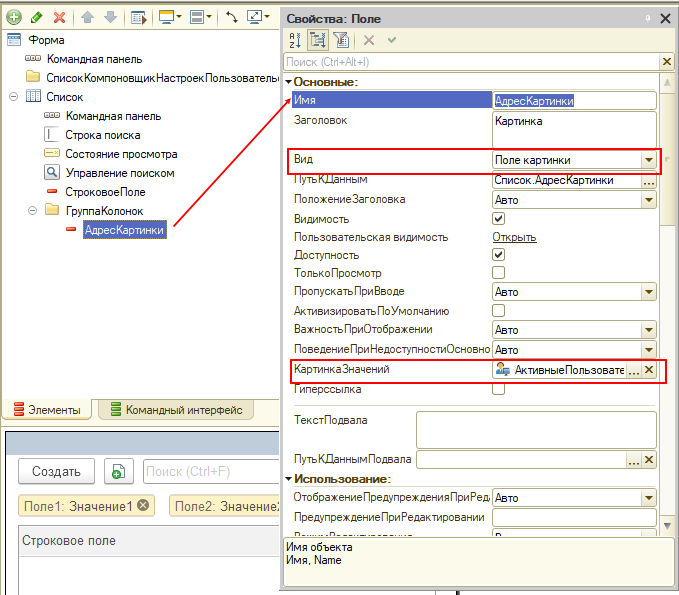This screenshot has width=679, height=595.
Task: Toggle the Видимость checkbox
Action: (x=498, y=218)
